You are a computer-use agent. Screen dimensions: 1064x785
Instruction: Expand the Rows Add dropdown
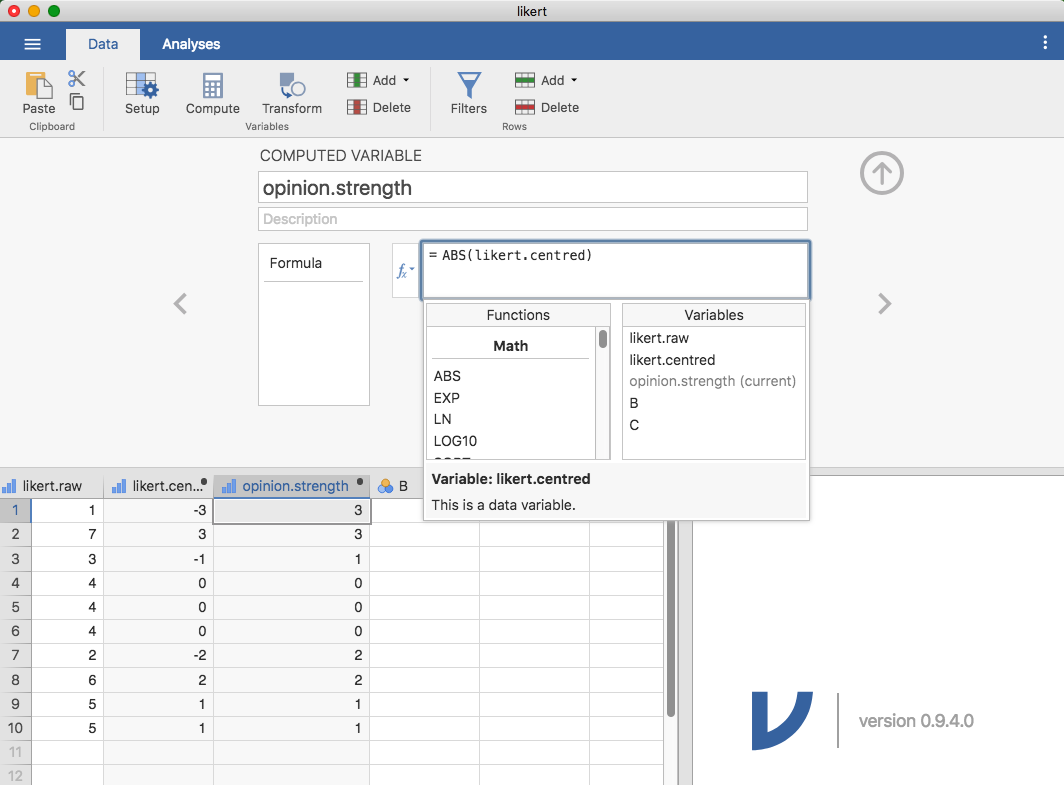click(547, 80)
